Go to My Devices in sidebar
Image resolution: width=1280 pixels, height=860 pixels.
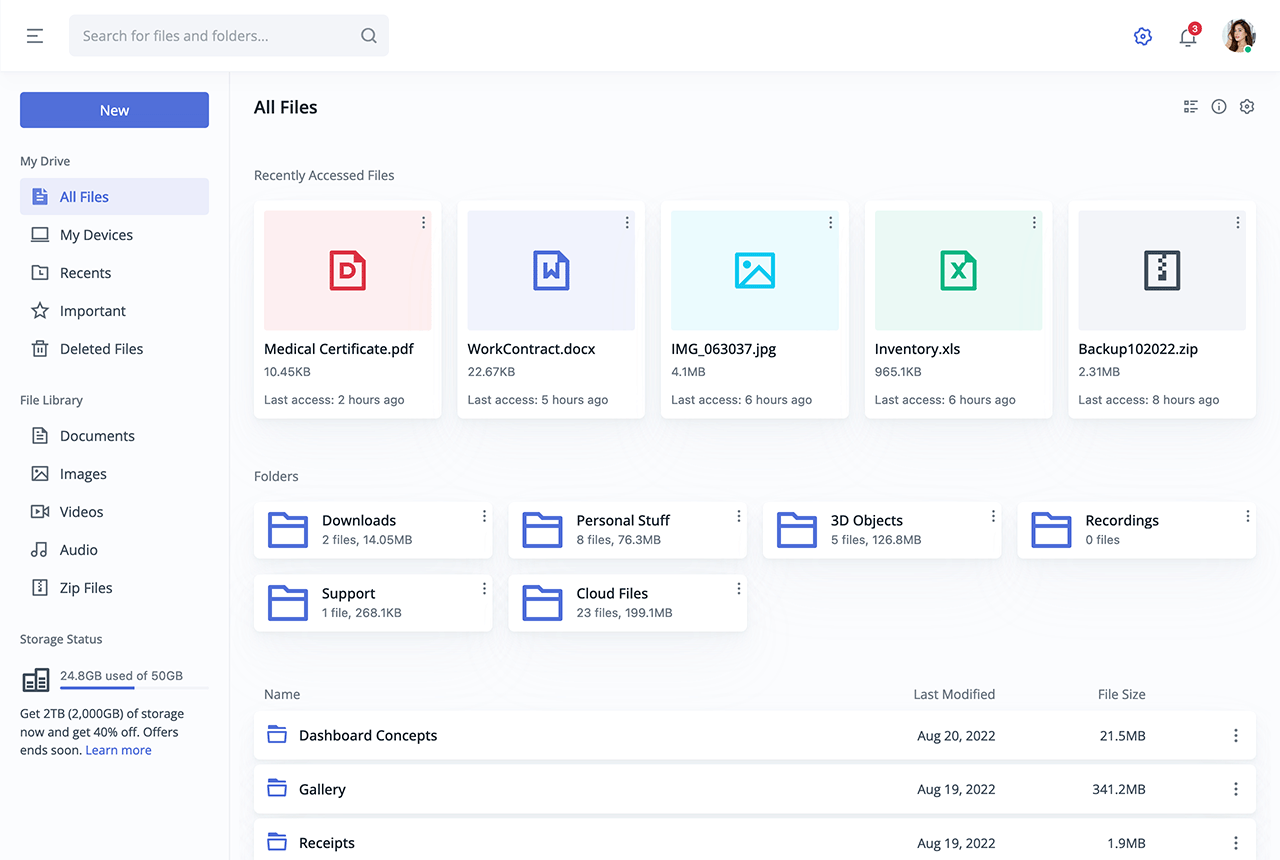pyautogui.click(x=96, y=235)
